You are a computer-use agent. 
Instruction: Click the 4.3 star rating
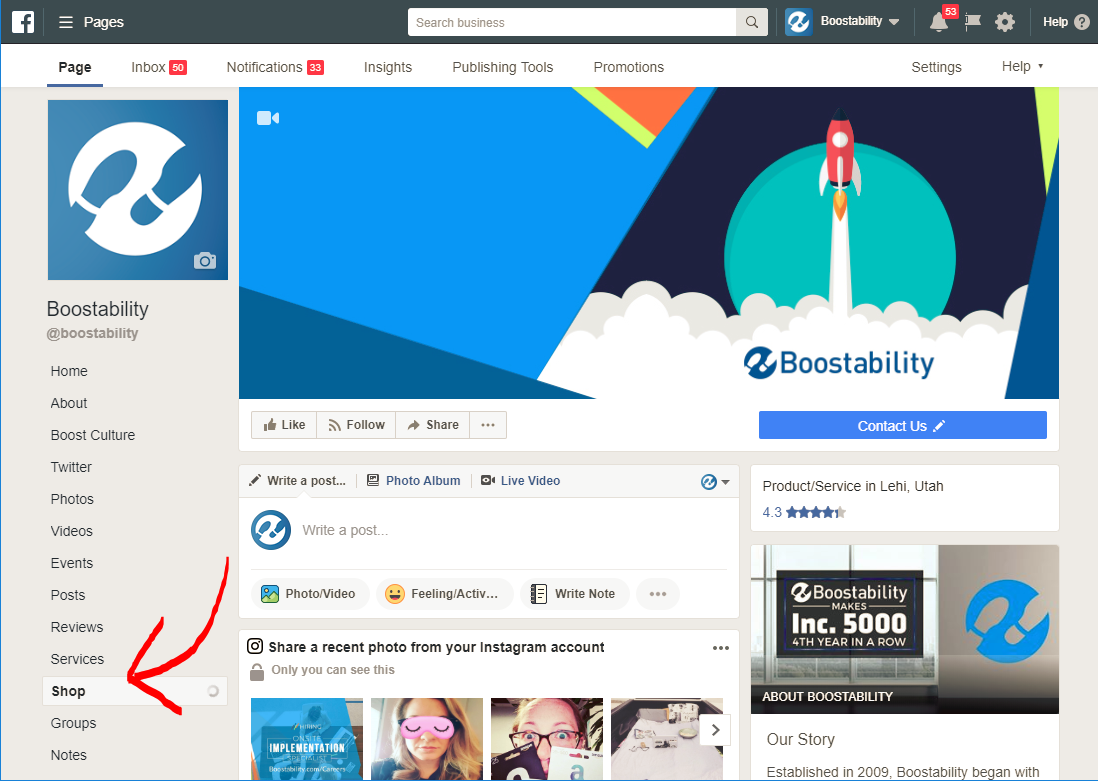804,513
